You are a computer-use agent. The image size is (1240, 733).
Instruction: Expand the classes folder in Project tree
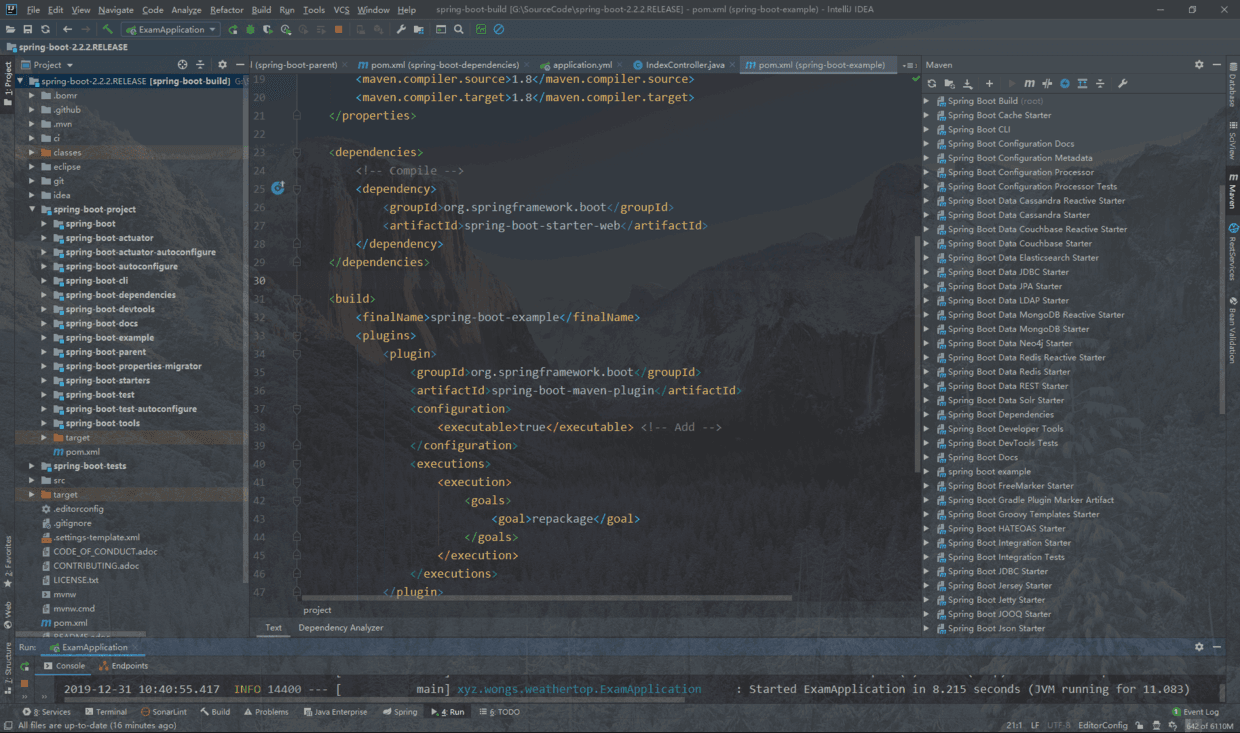[32, 152]
